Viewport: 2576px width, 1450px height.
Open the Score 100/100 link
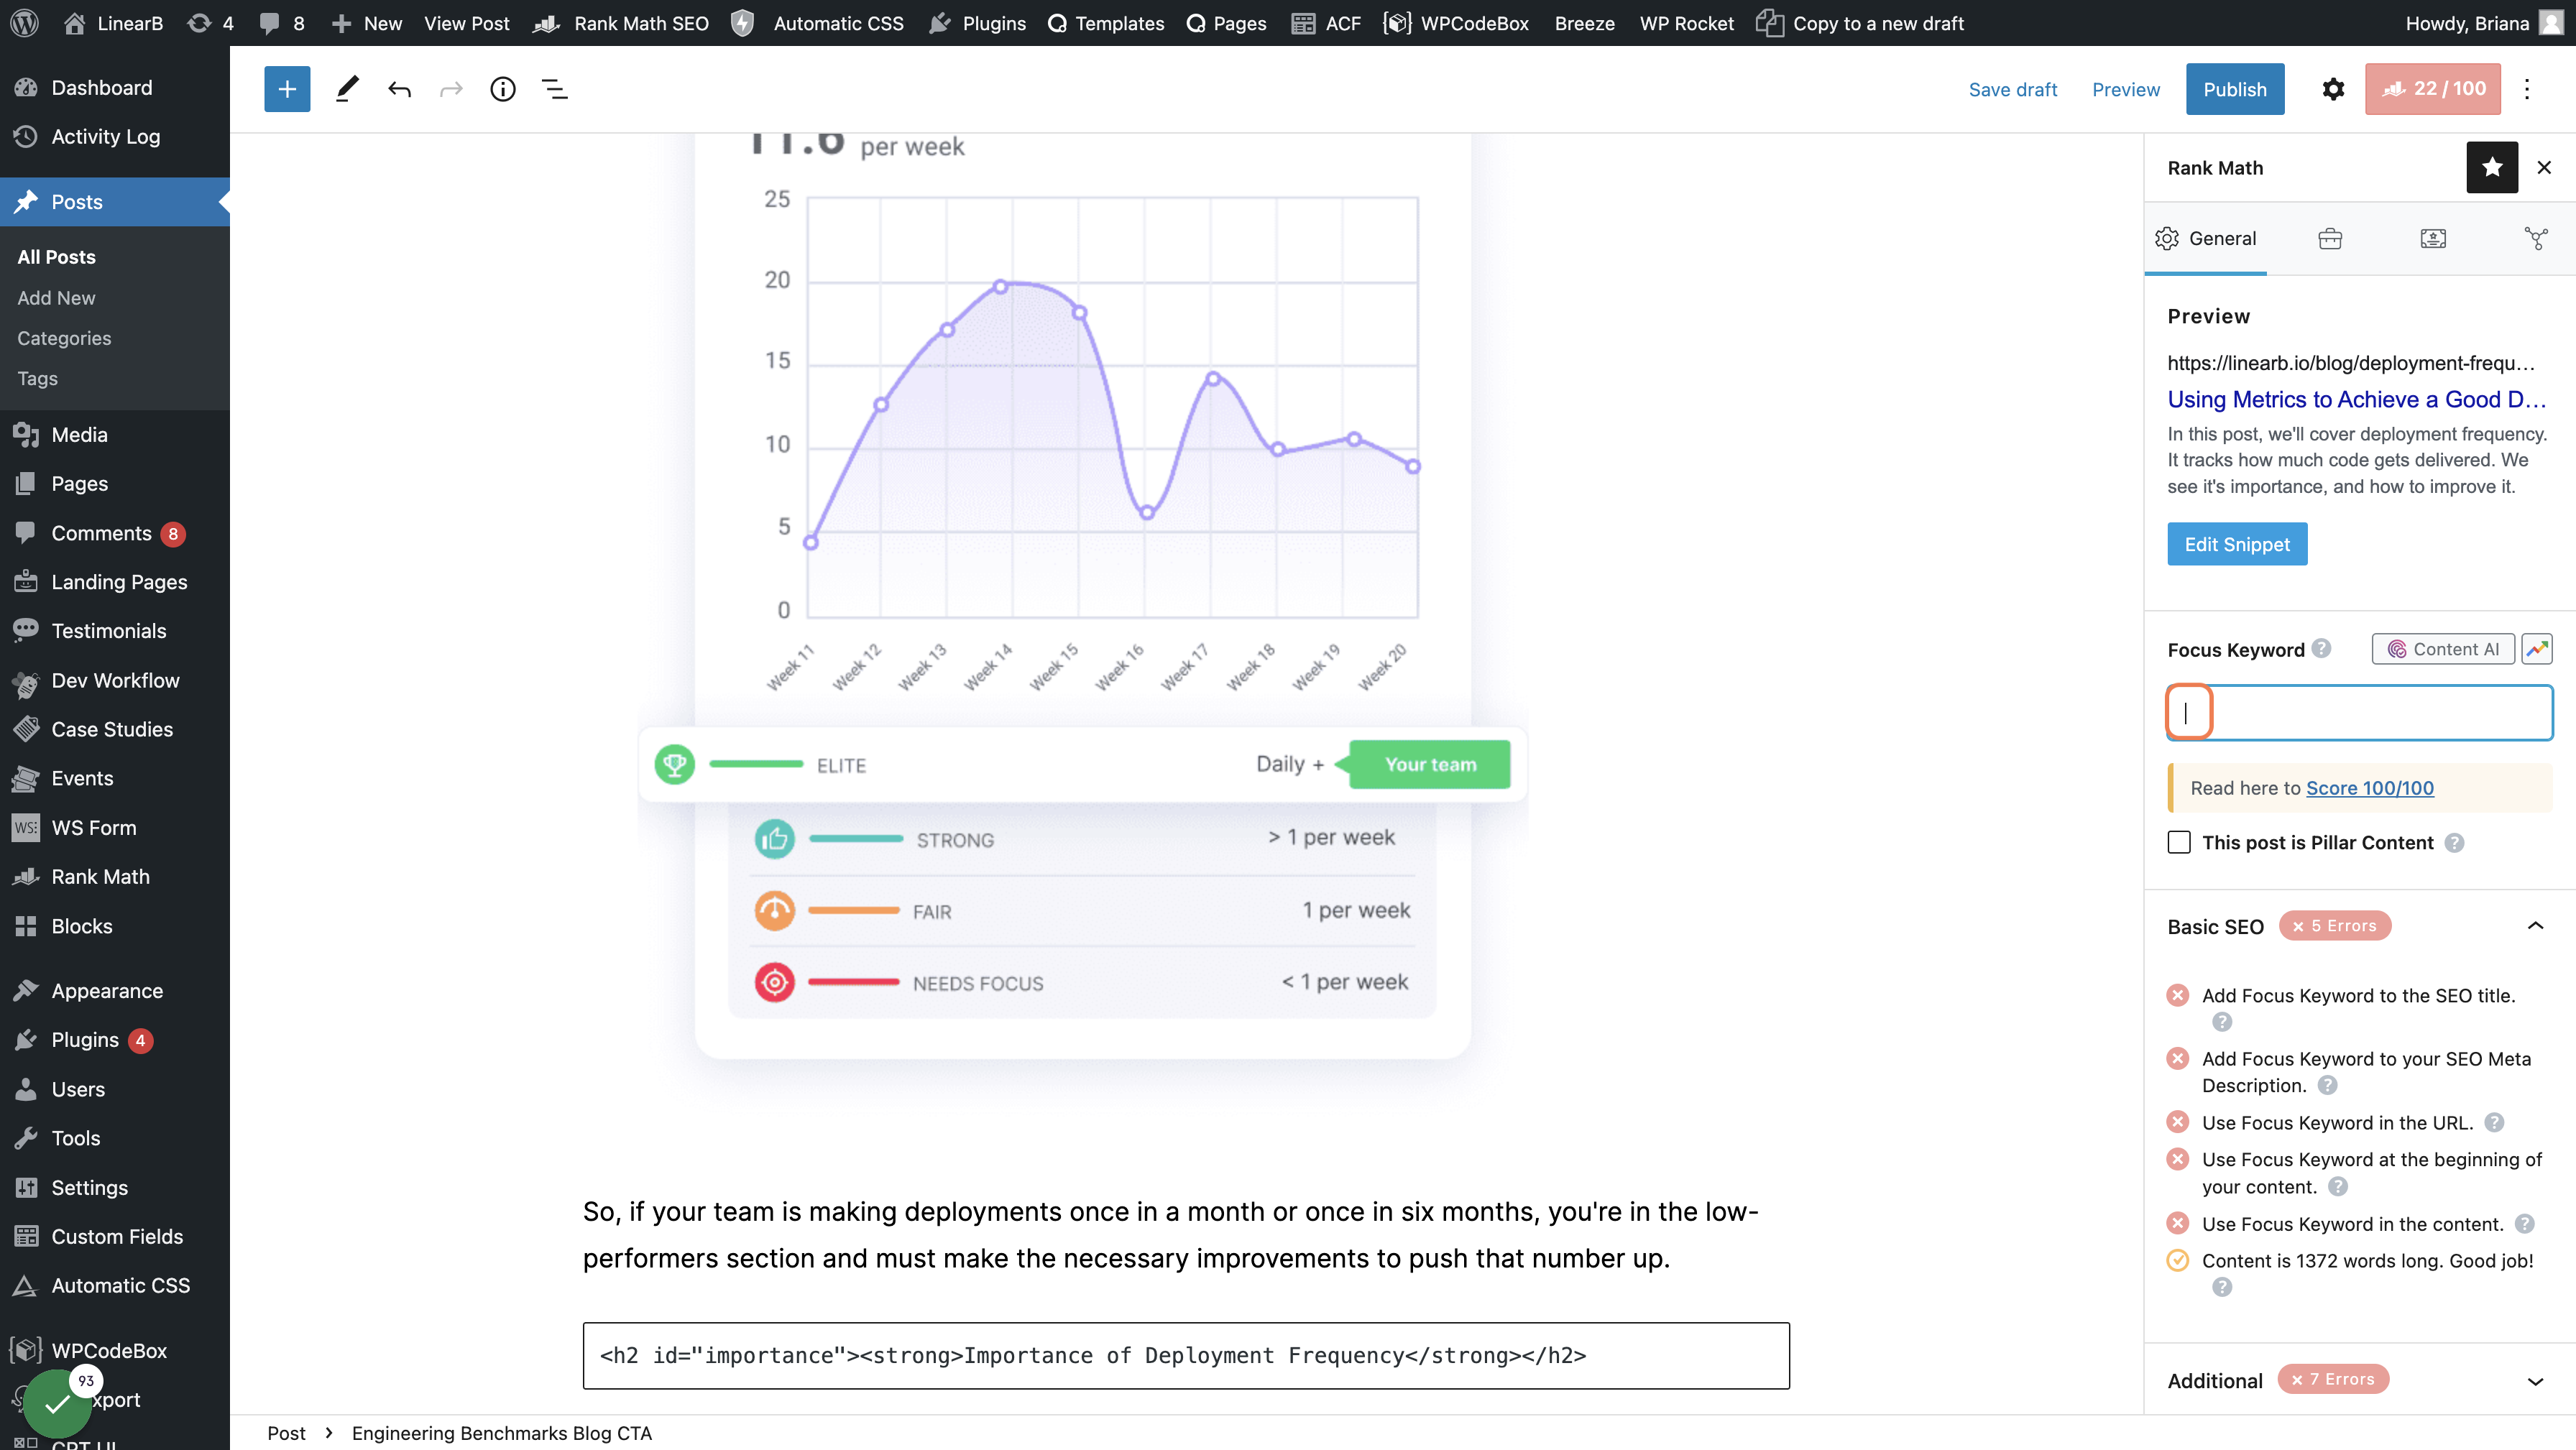coord(2370,787)
